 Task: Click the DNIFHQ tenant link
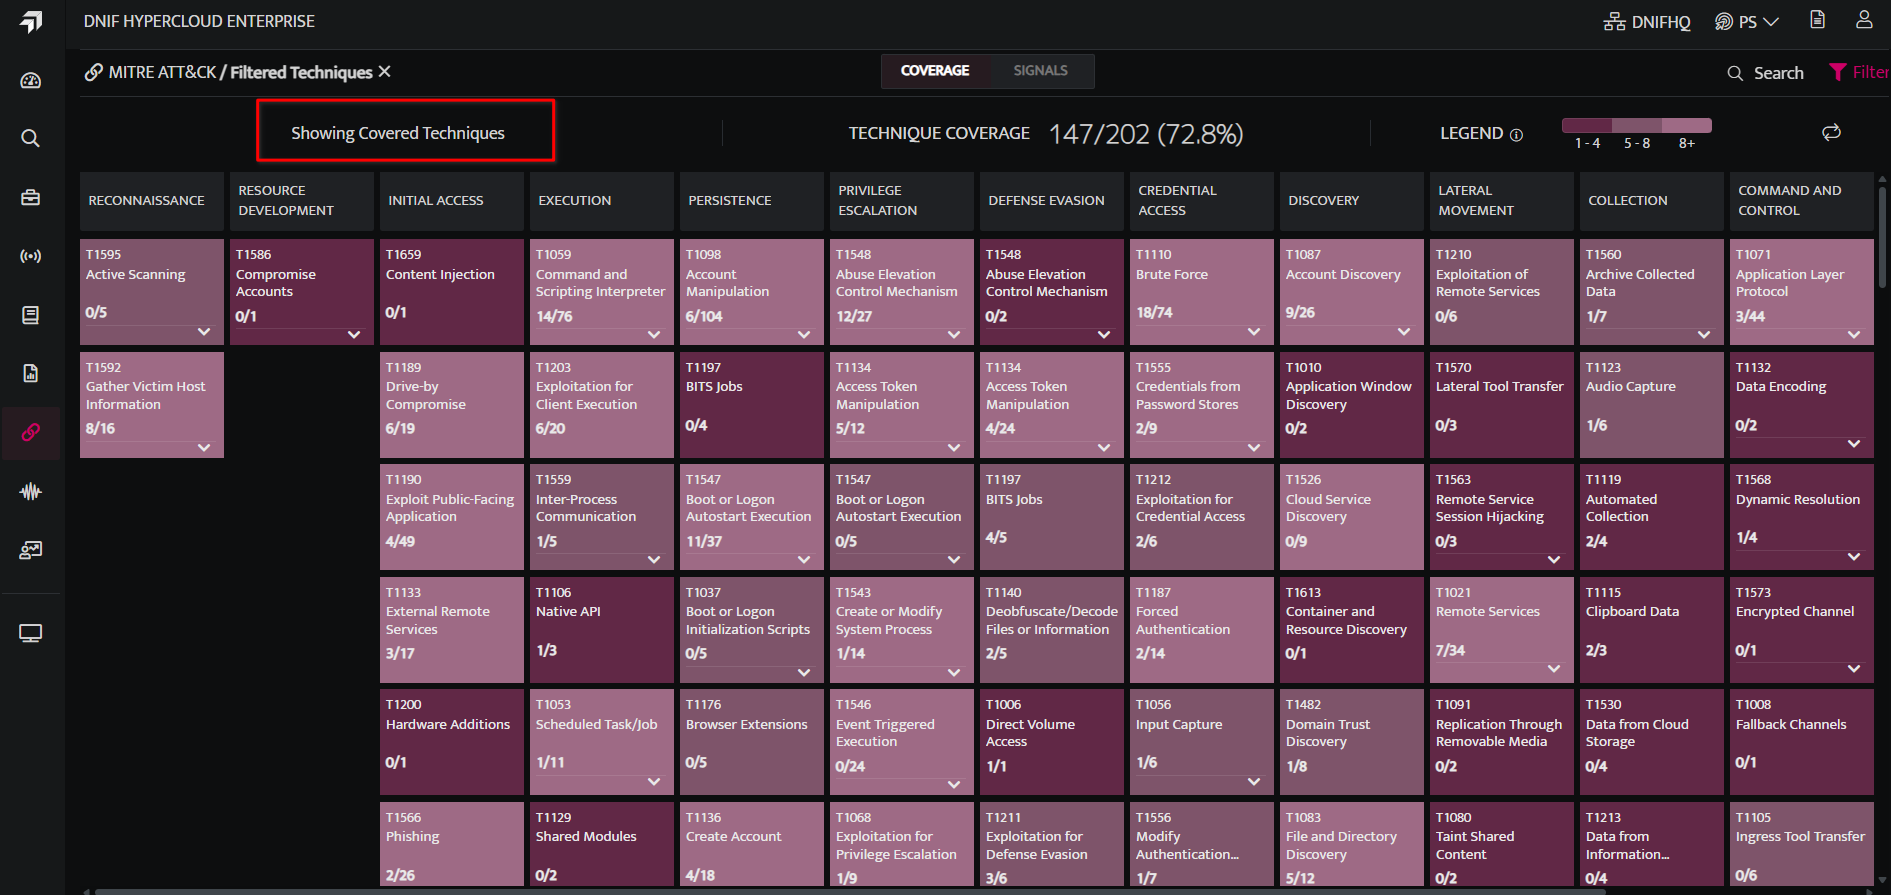(x=1647, y=22)
